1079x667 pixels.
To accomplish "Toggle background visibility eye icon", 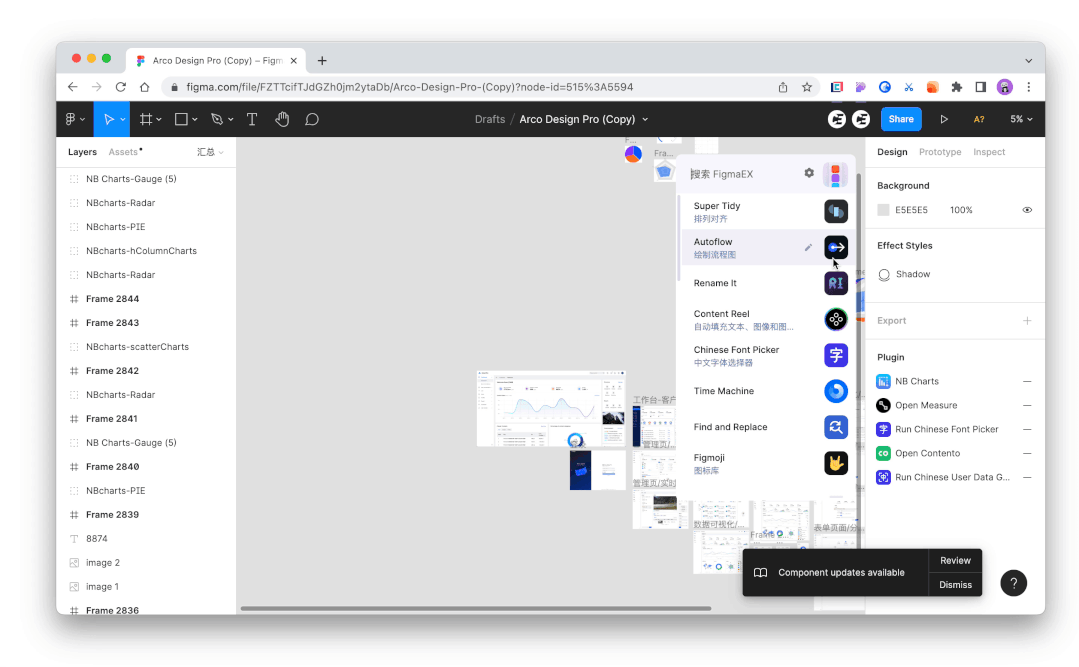I will tap(1027, 210).
